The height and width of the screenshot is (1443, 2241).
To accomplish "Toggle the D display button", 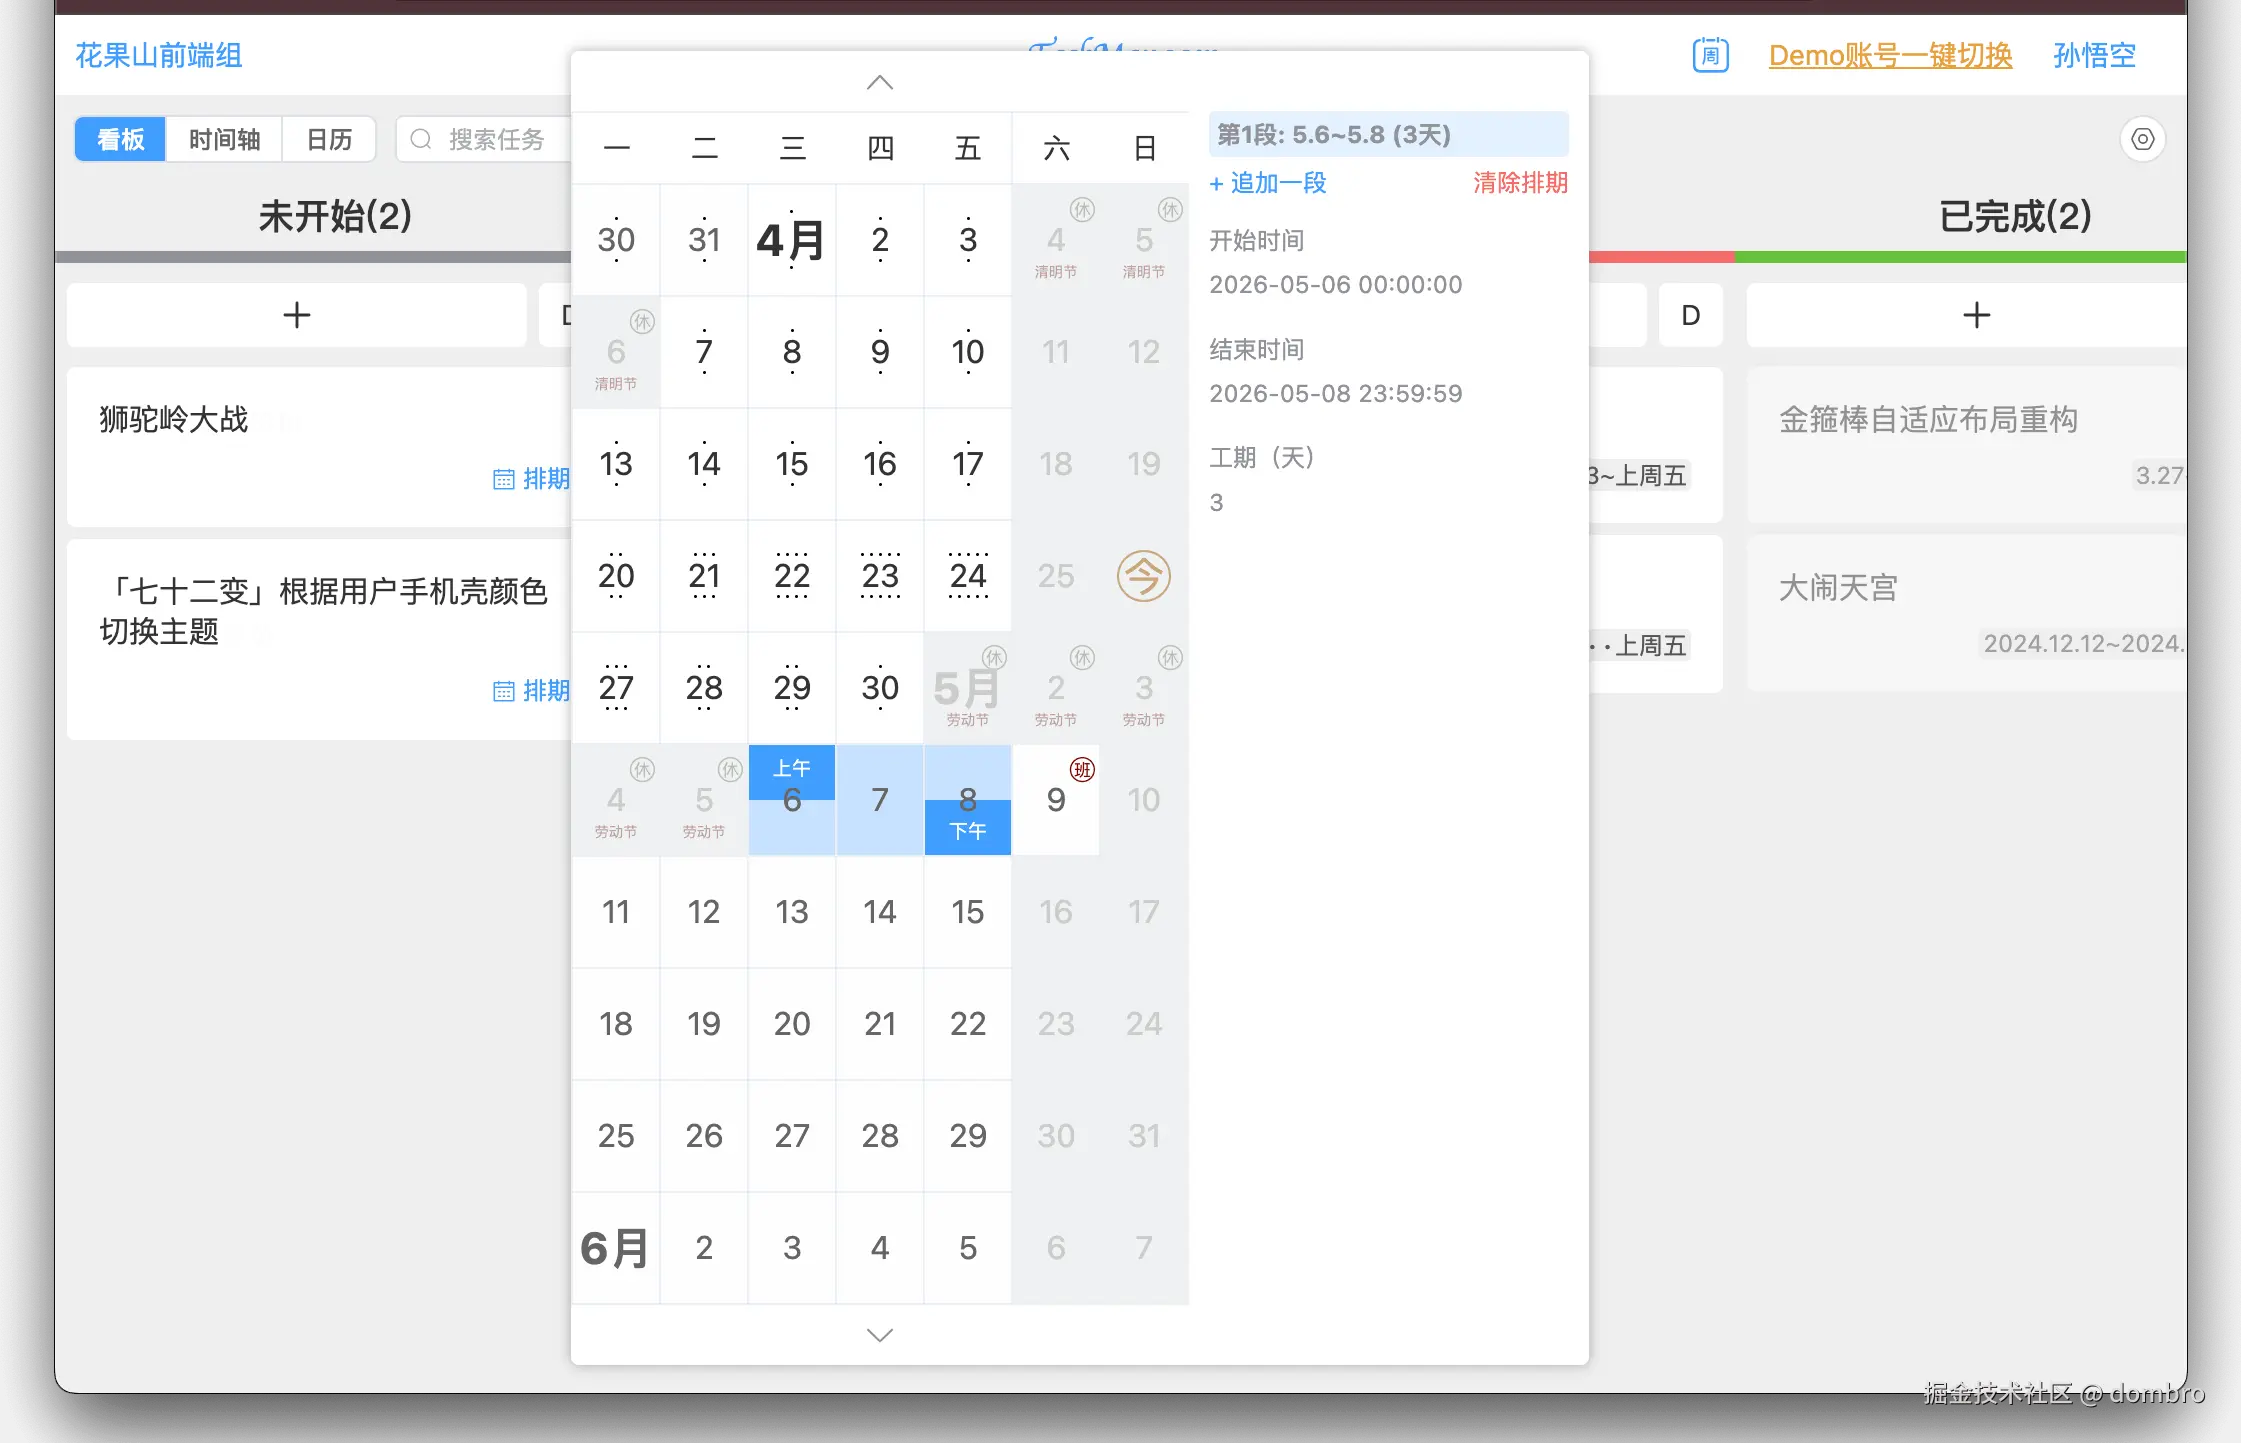I will (x=1690, y=315).
